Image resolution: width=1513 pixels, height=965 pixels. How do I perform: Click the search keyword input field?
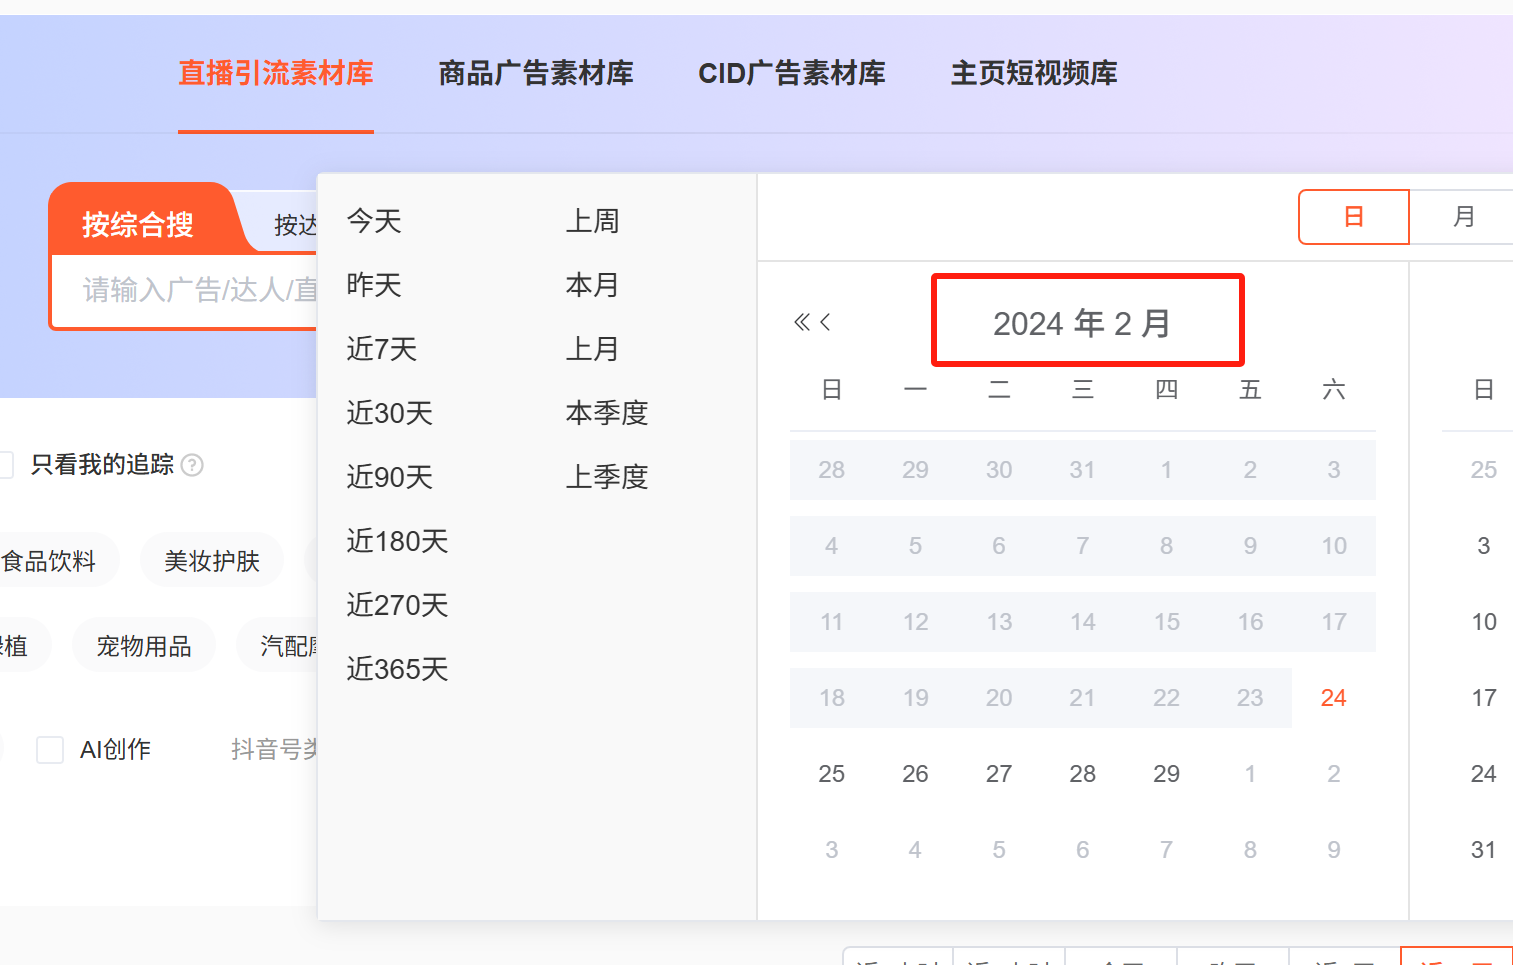coord(190,291)
